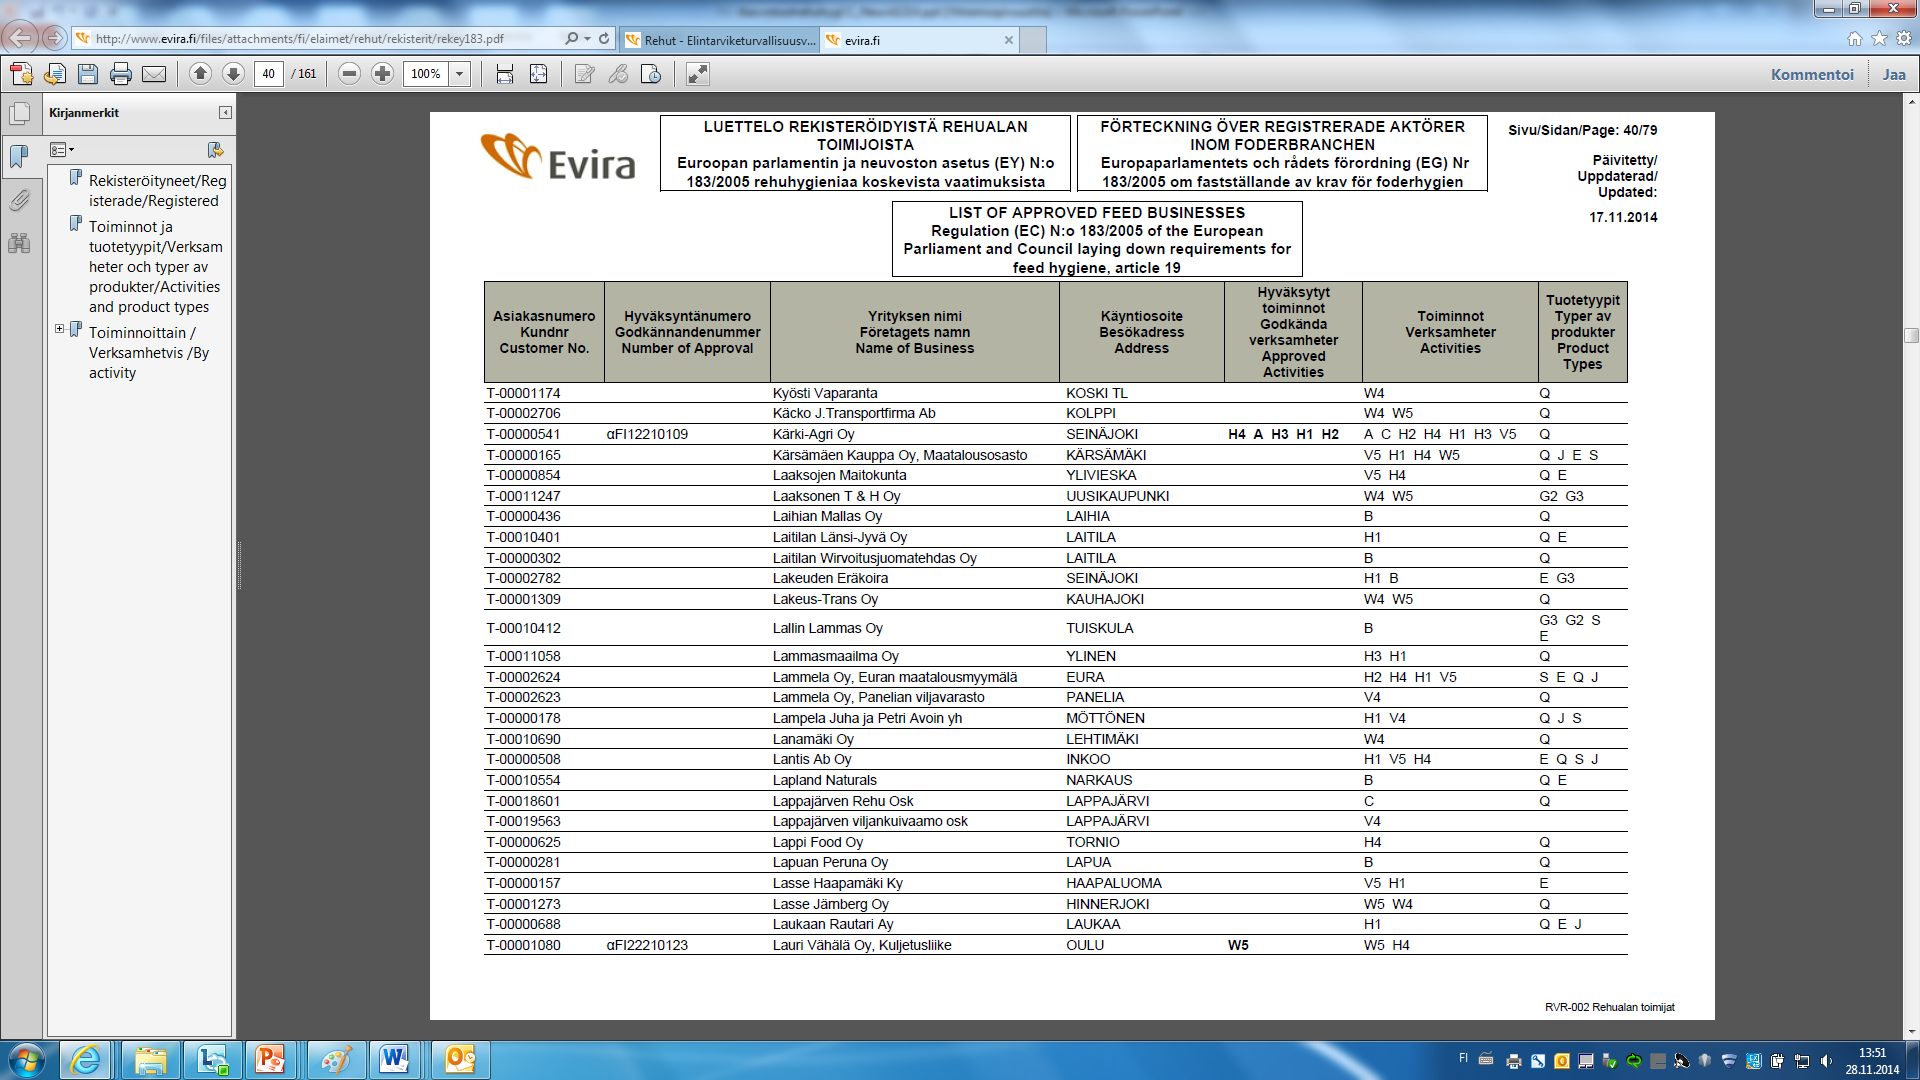The image size is (1920, 1080).
Task: Open Windows Explorer folder in taskbar
Action: (150, 1060)
